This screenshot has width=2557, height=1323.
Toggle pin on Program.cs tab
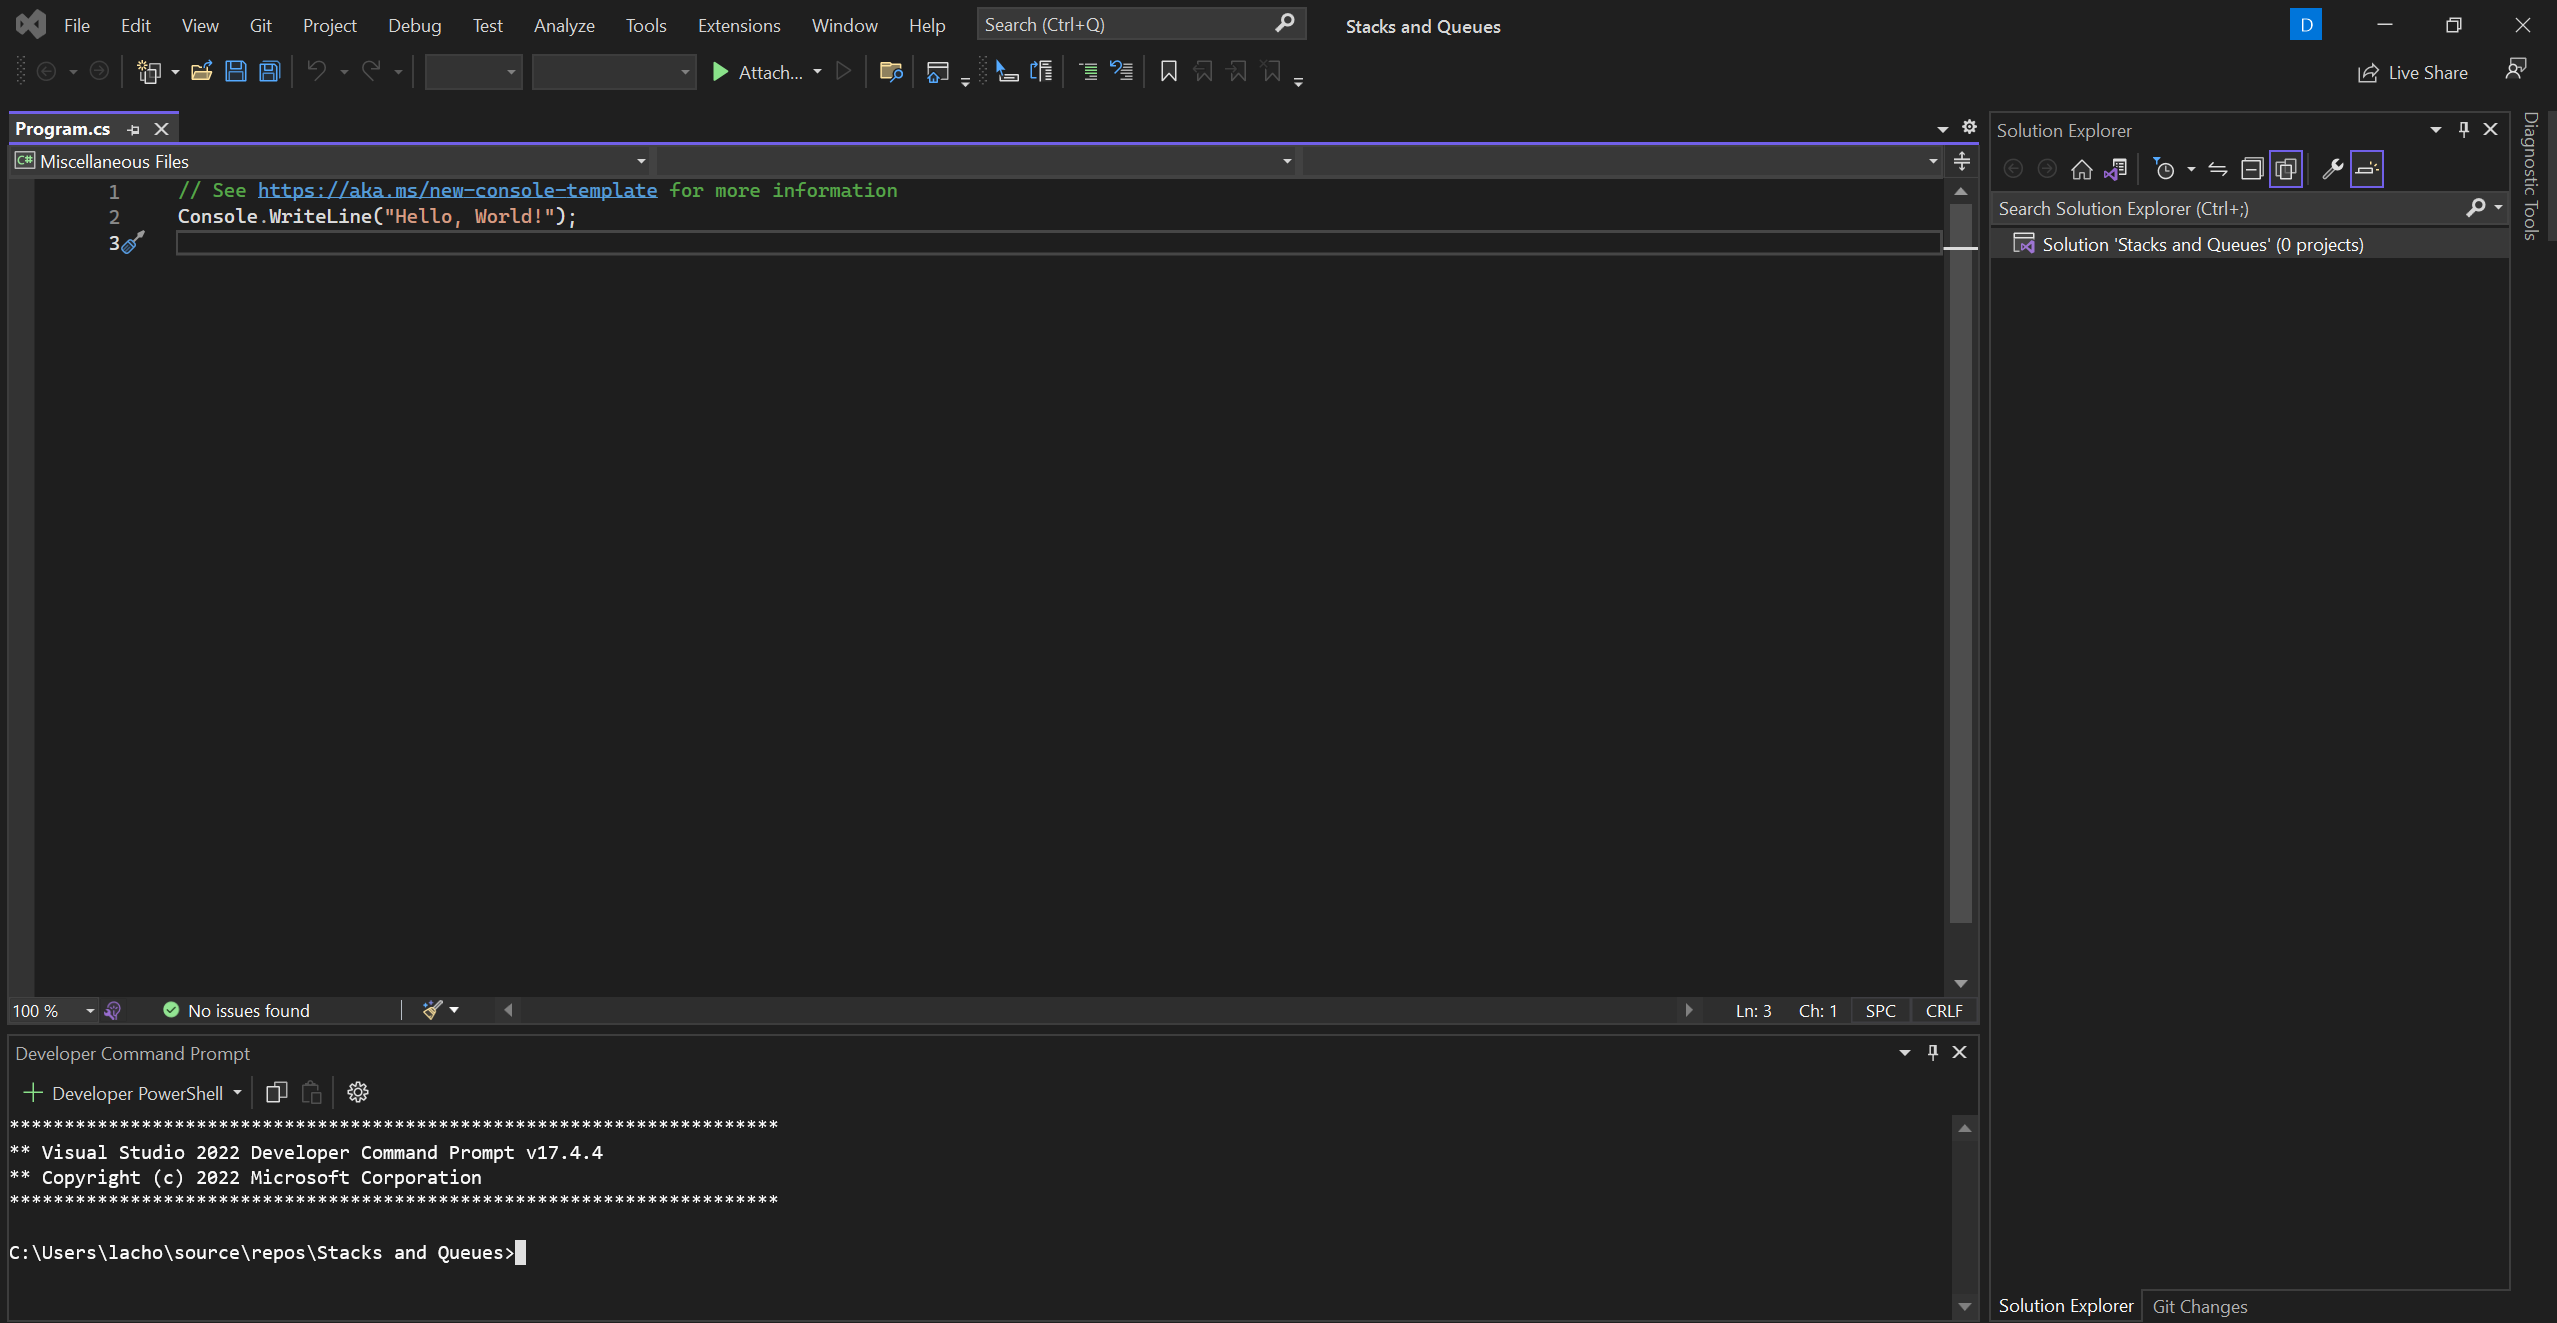point(133,129)
